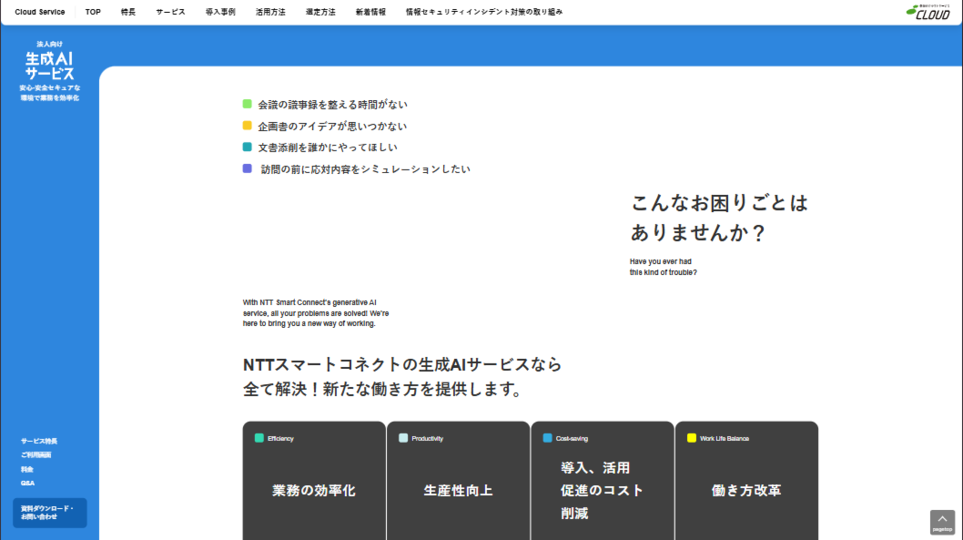Click the pagetop arrow button
This screenshot has height=540, width=963.
[942, 522]
